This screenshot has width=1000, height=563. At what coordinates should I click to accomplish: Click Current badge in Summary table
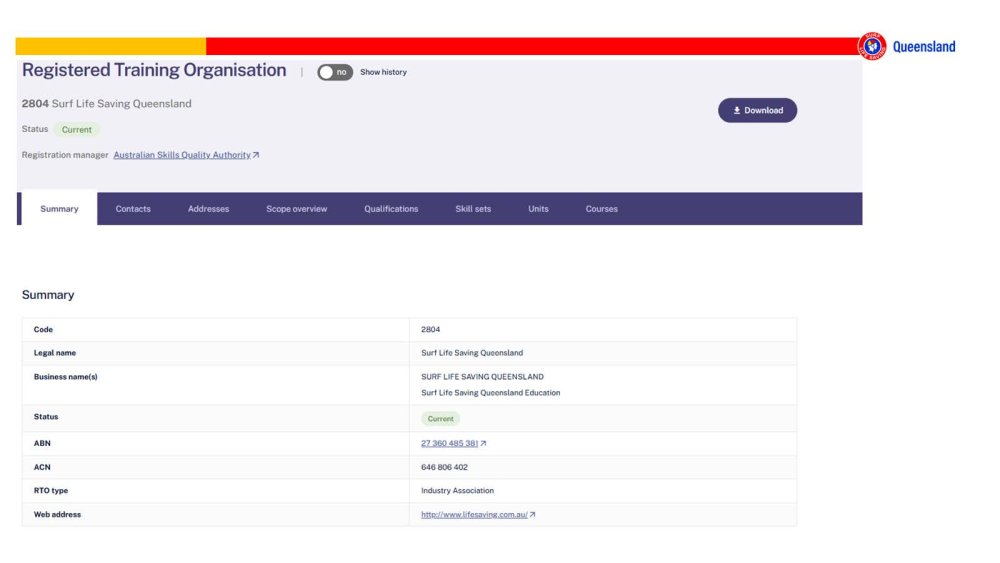pos(440,419)
